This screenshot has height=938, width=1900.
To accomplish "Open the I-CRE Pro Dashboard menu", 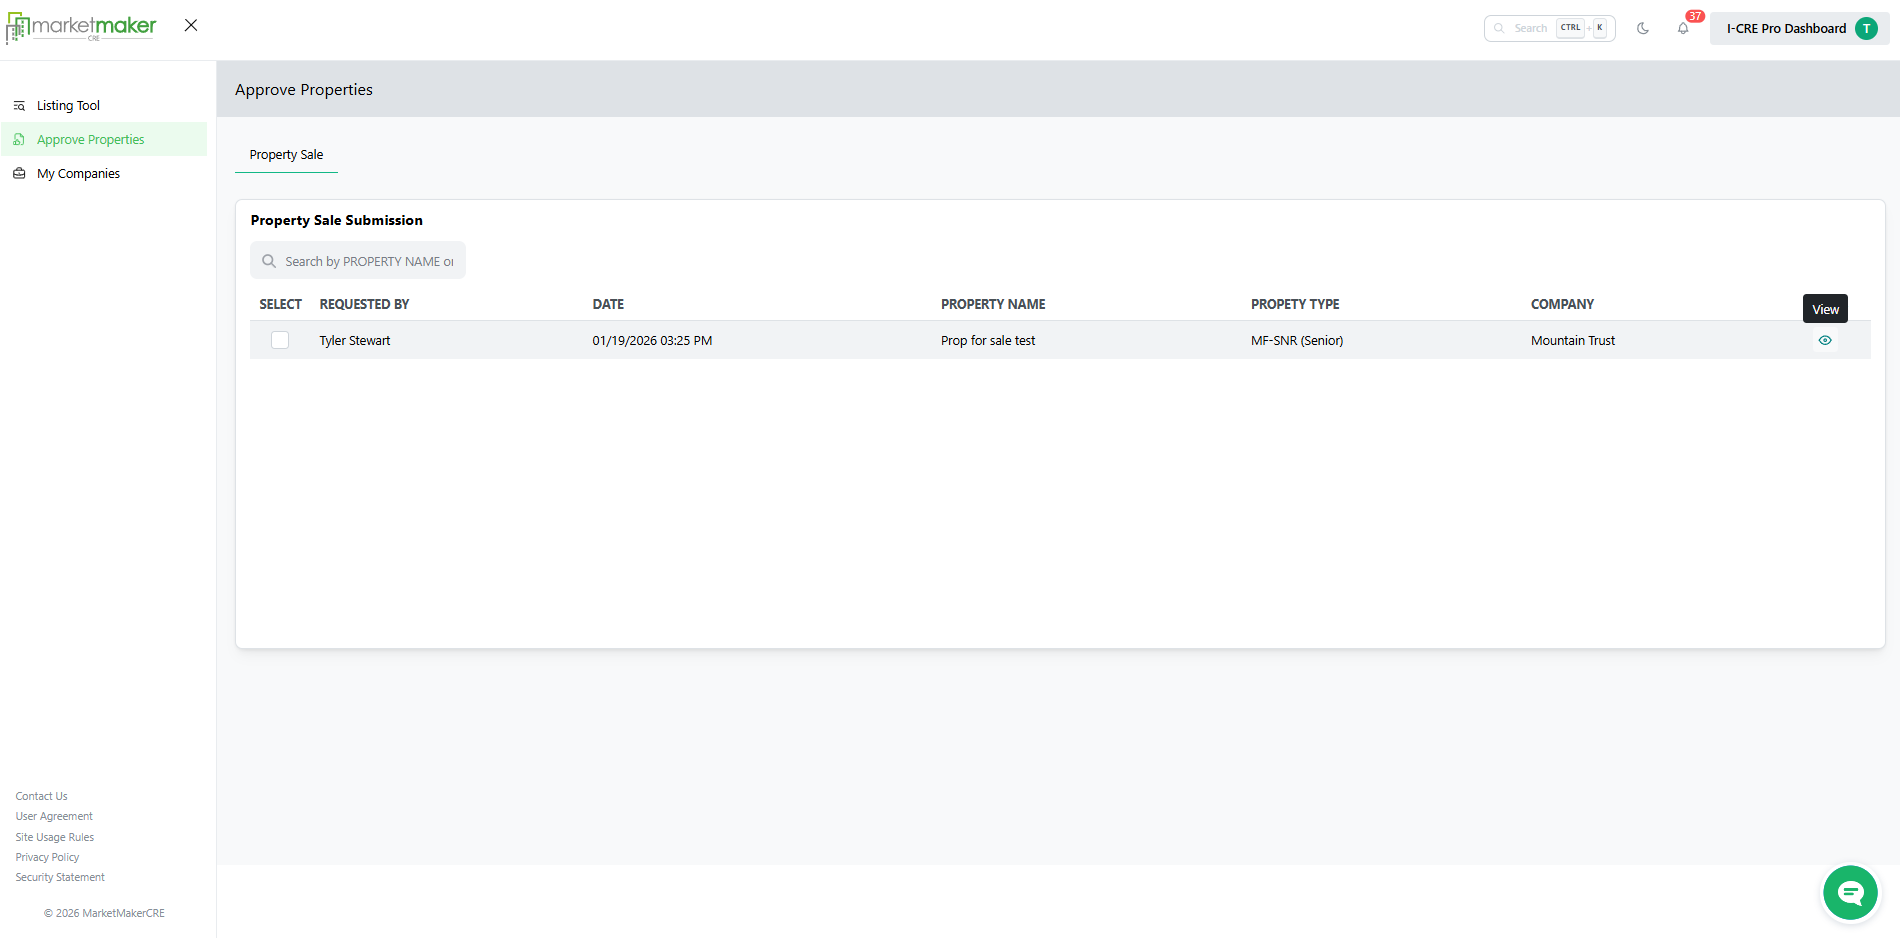I will click(x=1786, y=29).
